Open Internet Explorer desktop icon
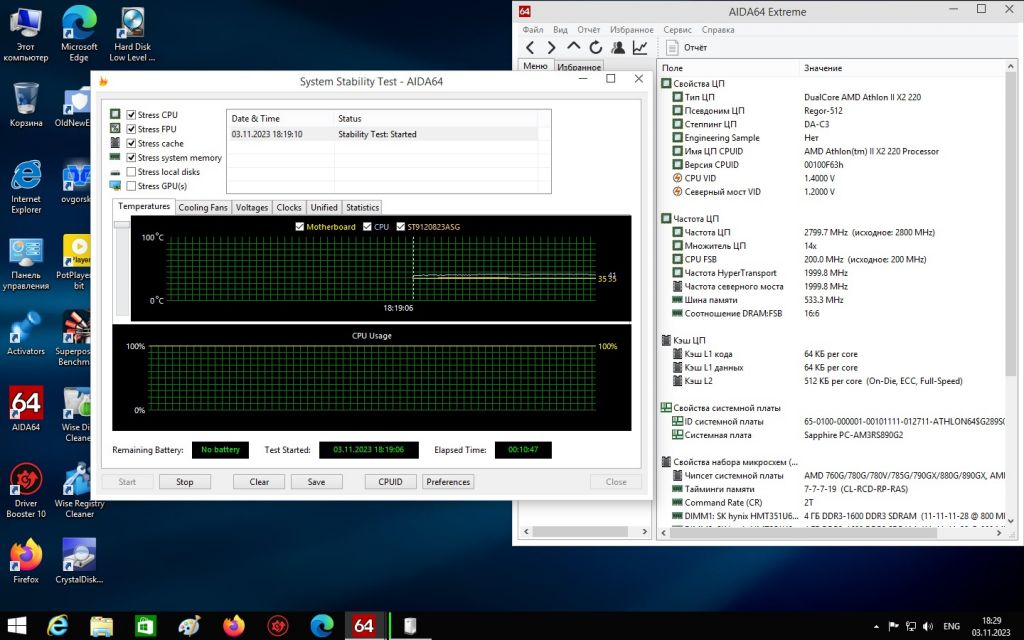Image resolution: width=1024 pixels, height=640 pixels. tap(26, 187)
